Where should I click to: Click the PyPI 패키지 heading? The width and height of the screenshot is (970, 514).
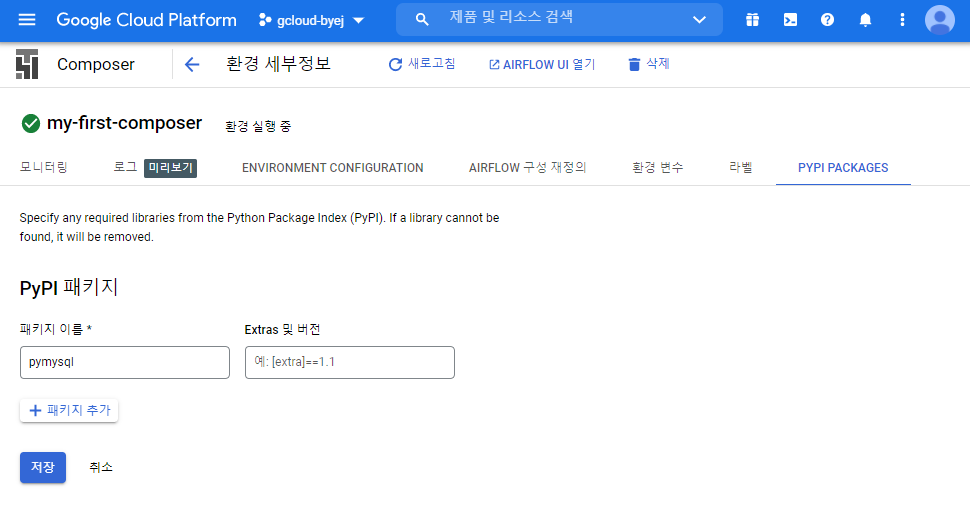69,288
